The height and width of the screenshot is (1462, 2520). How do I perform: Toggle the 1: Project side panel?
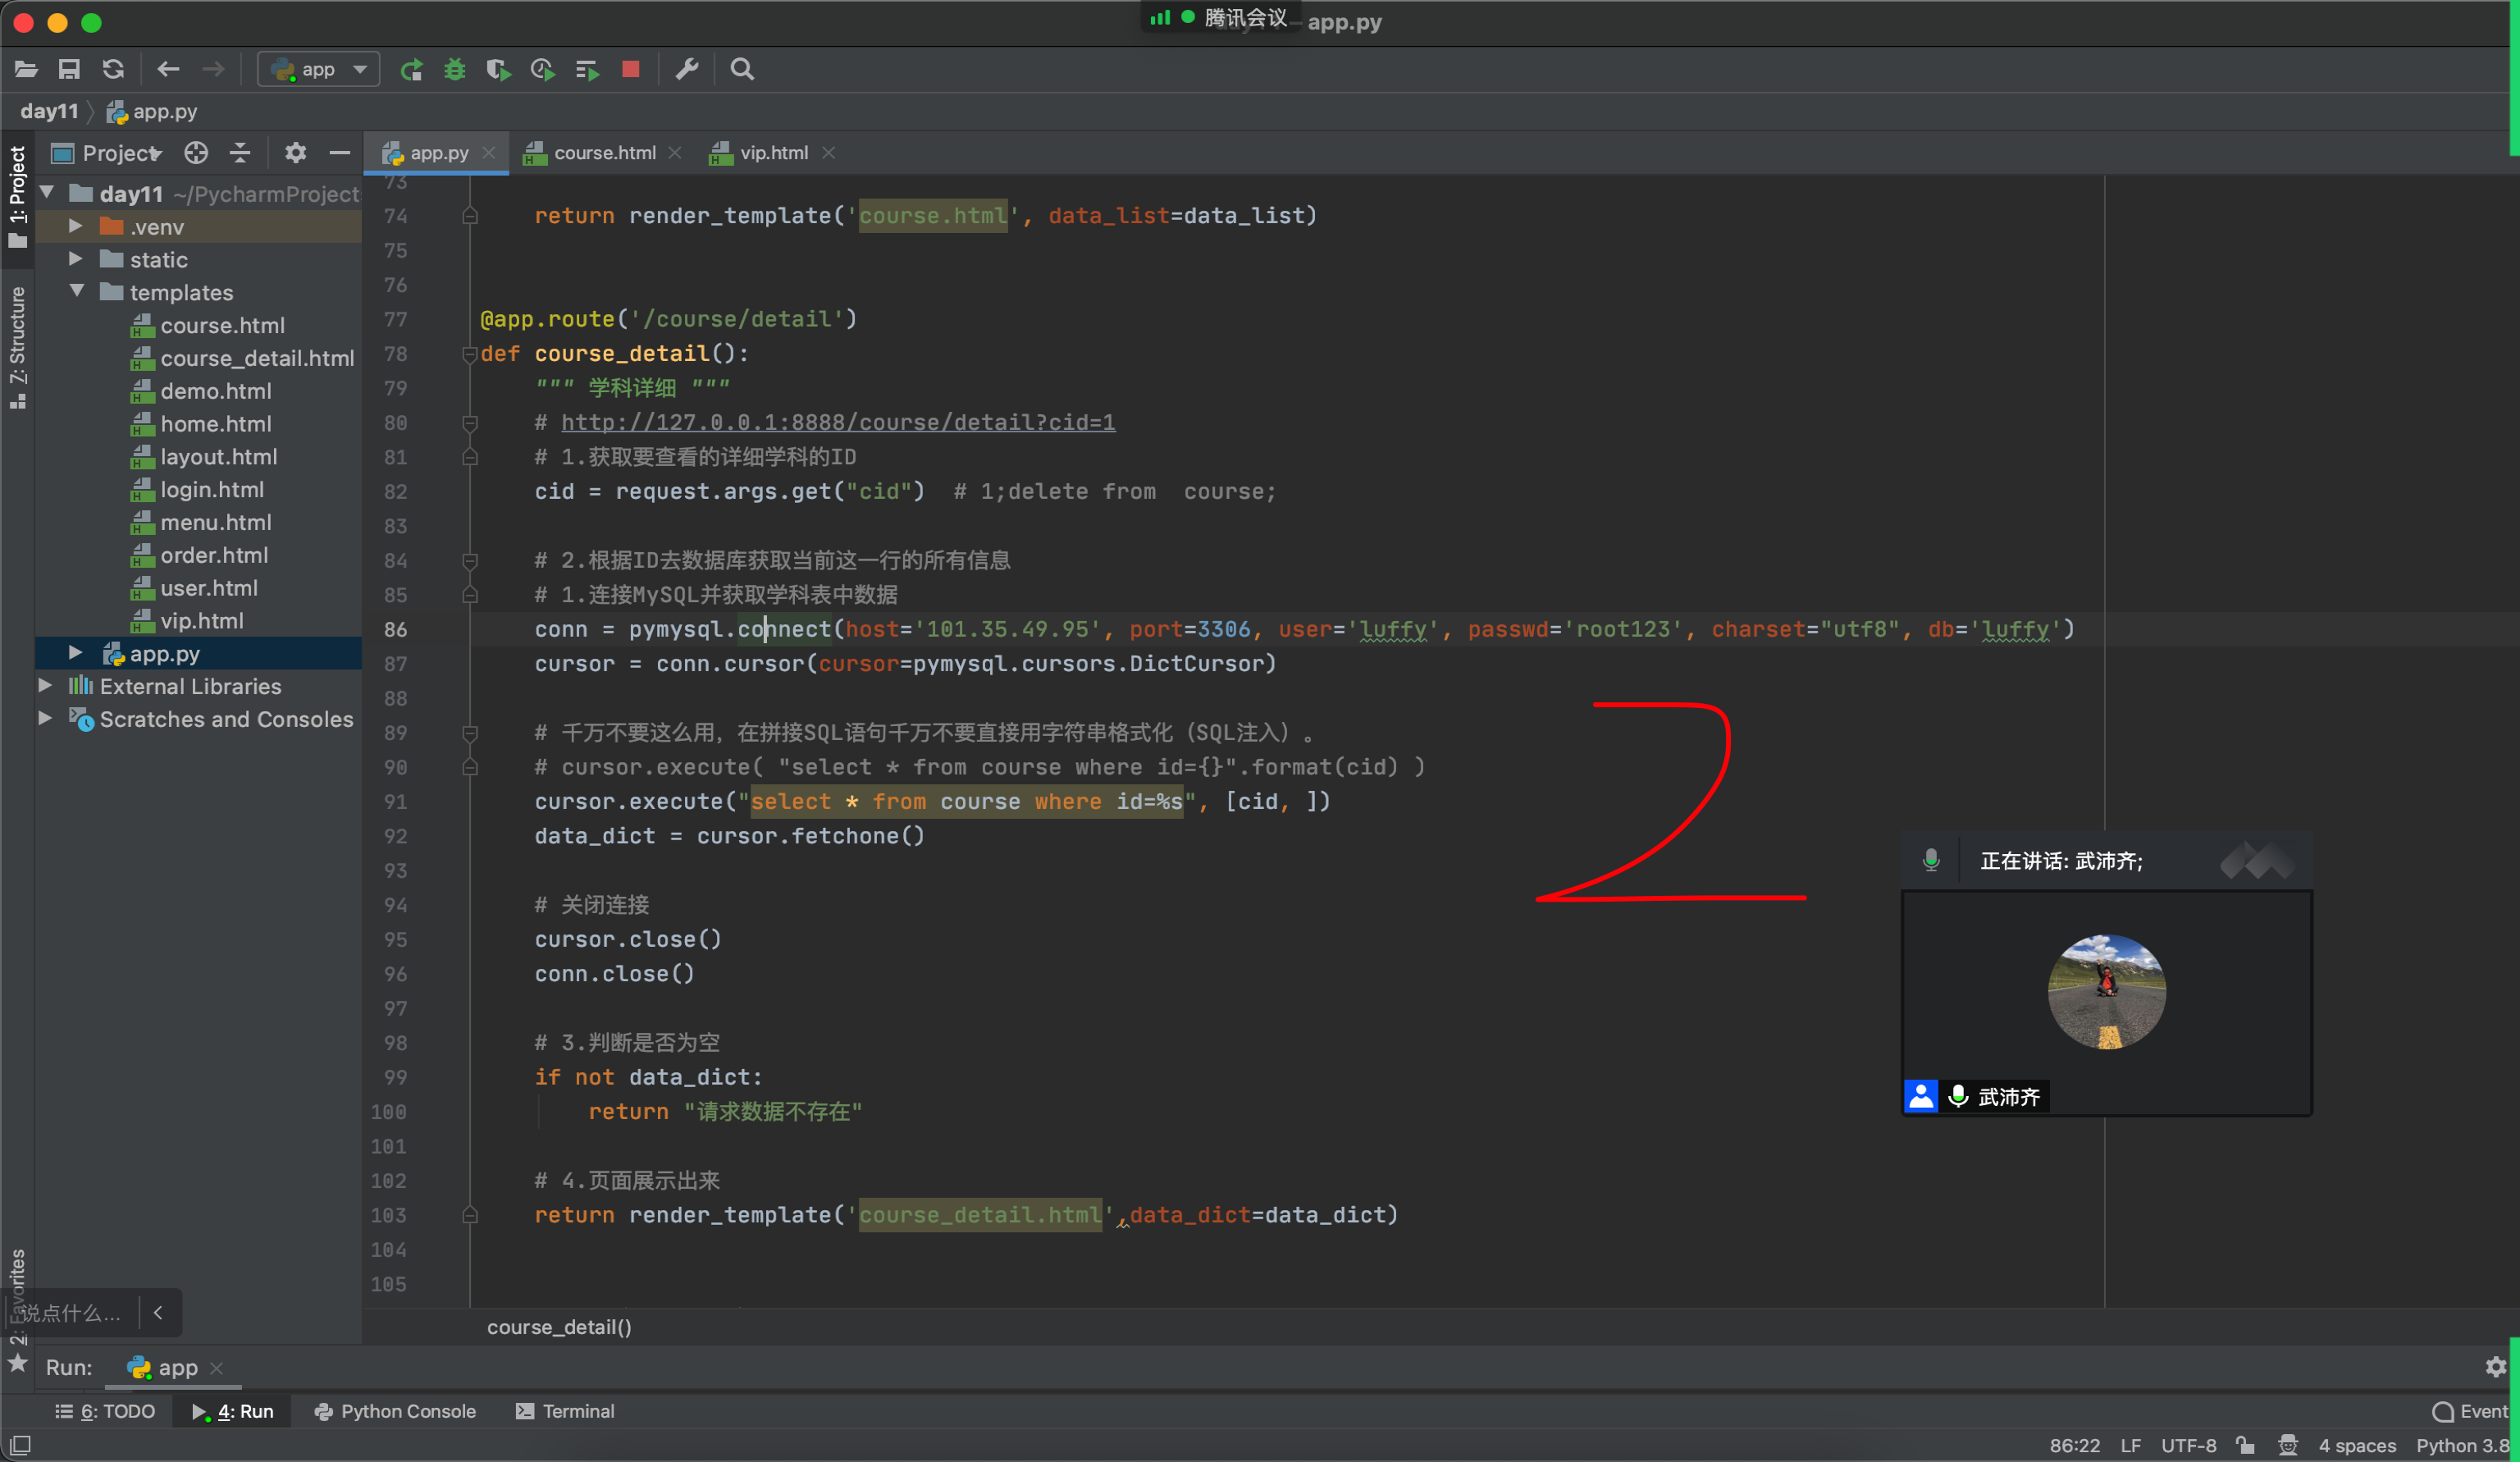point(17,197)
